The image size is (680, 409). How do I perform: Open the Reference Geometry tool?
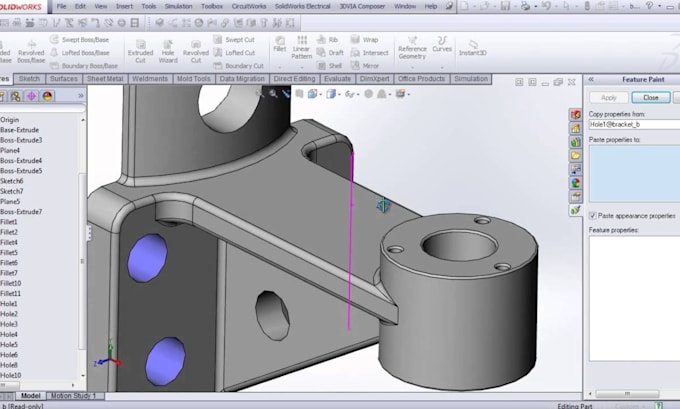[412, 48]
